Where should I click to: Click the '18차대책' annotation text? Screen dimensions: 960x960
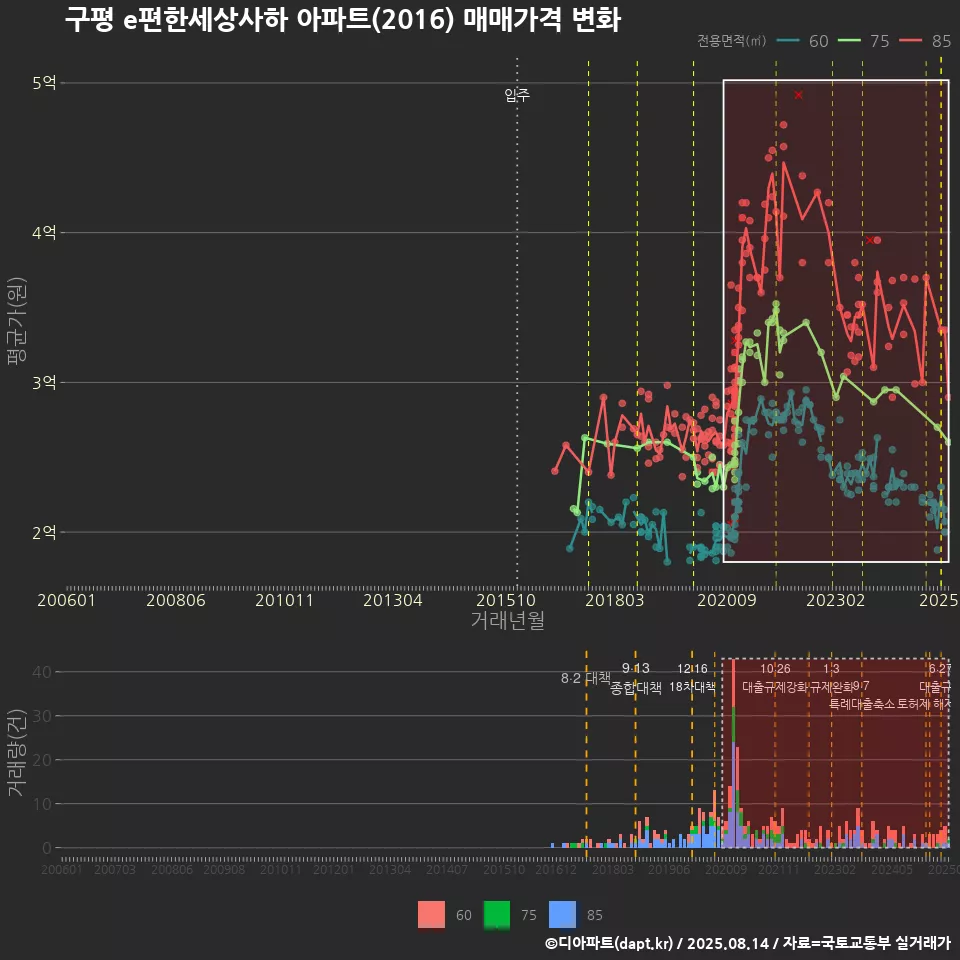[x=692, y=686]
